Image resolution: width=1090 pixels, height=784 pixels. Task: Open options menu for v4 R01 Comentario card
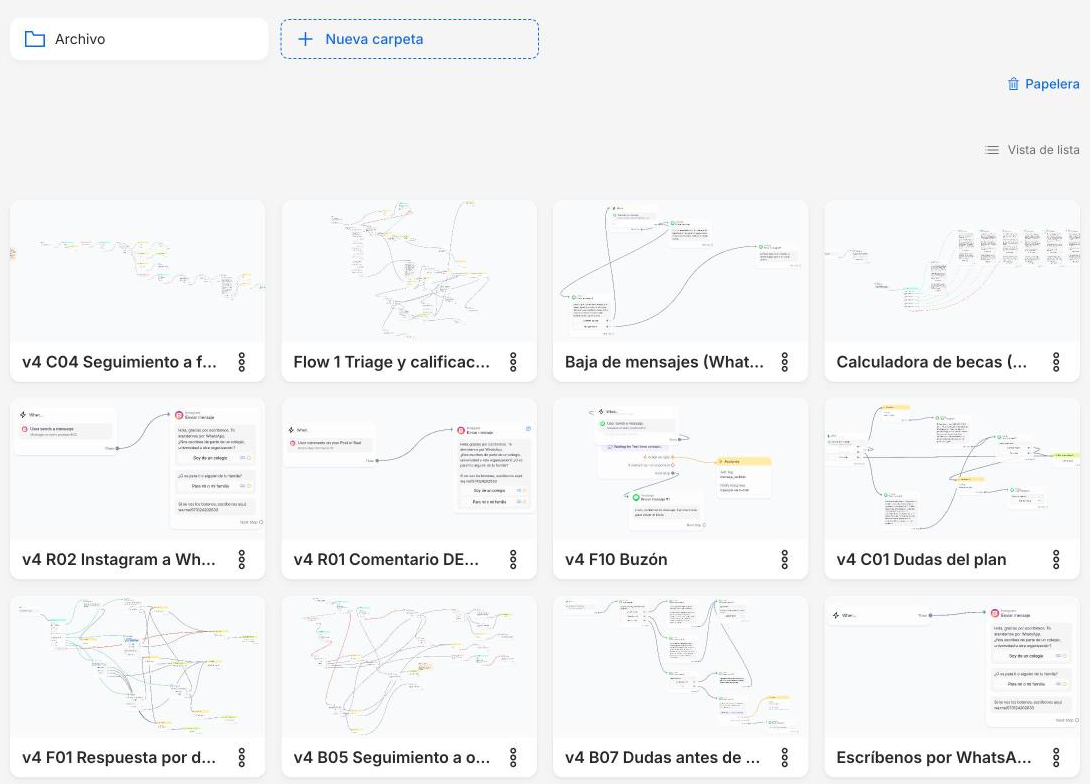point(513,560)
